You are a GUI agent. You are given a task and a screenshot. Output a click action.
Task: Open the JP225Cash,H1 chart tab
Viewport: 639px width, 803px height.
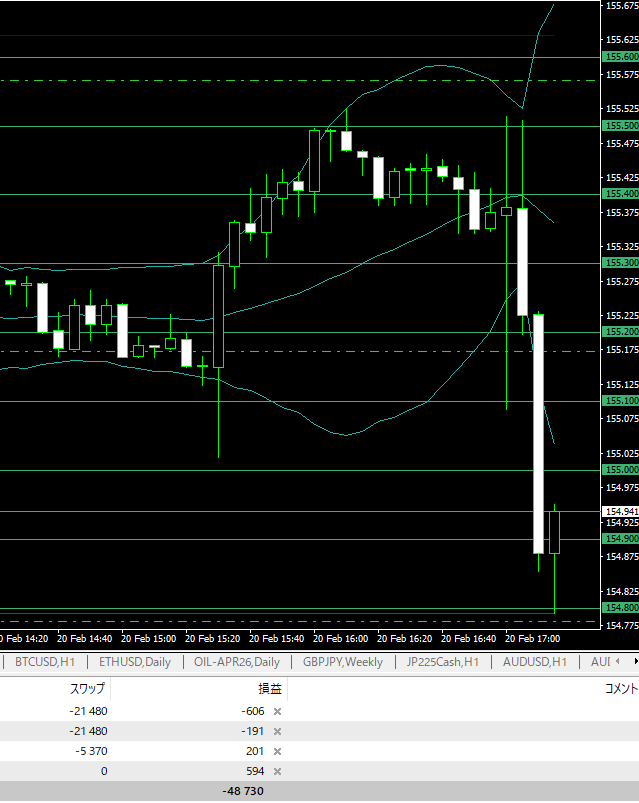(443, 662)
